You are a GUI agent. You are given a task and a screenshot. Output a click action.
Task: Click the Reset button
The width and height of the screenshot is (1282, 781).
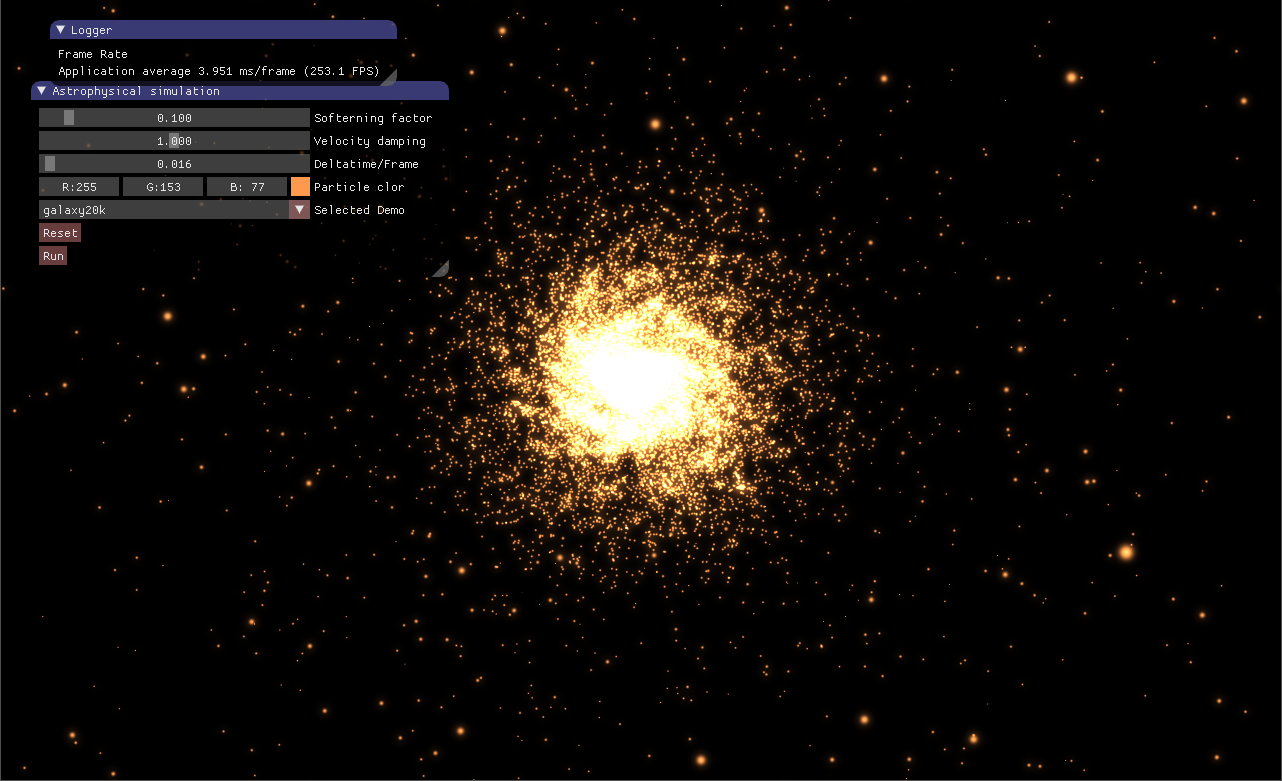[x=60, y=232]
